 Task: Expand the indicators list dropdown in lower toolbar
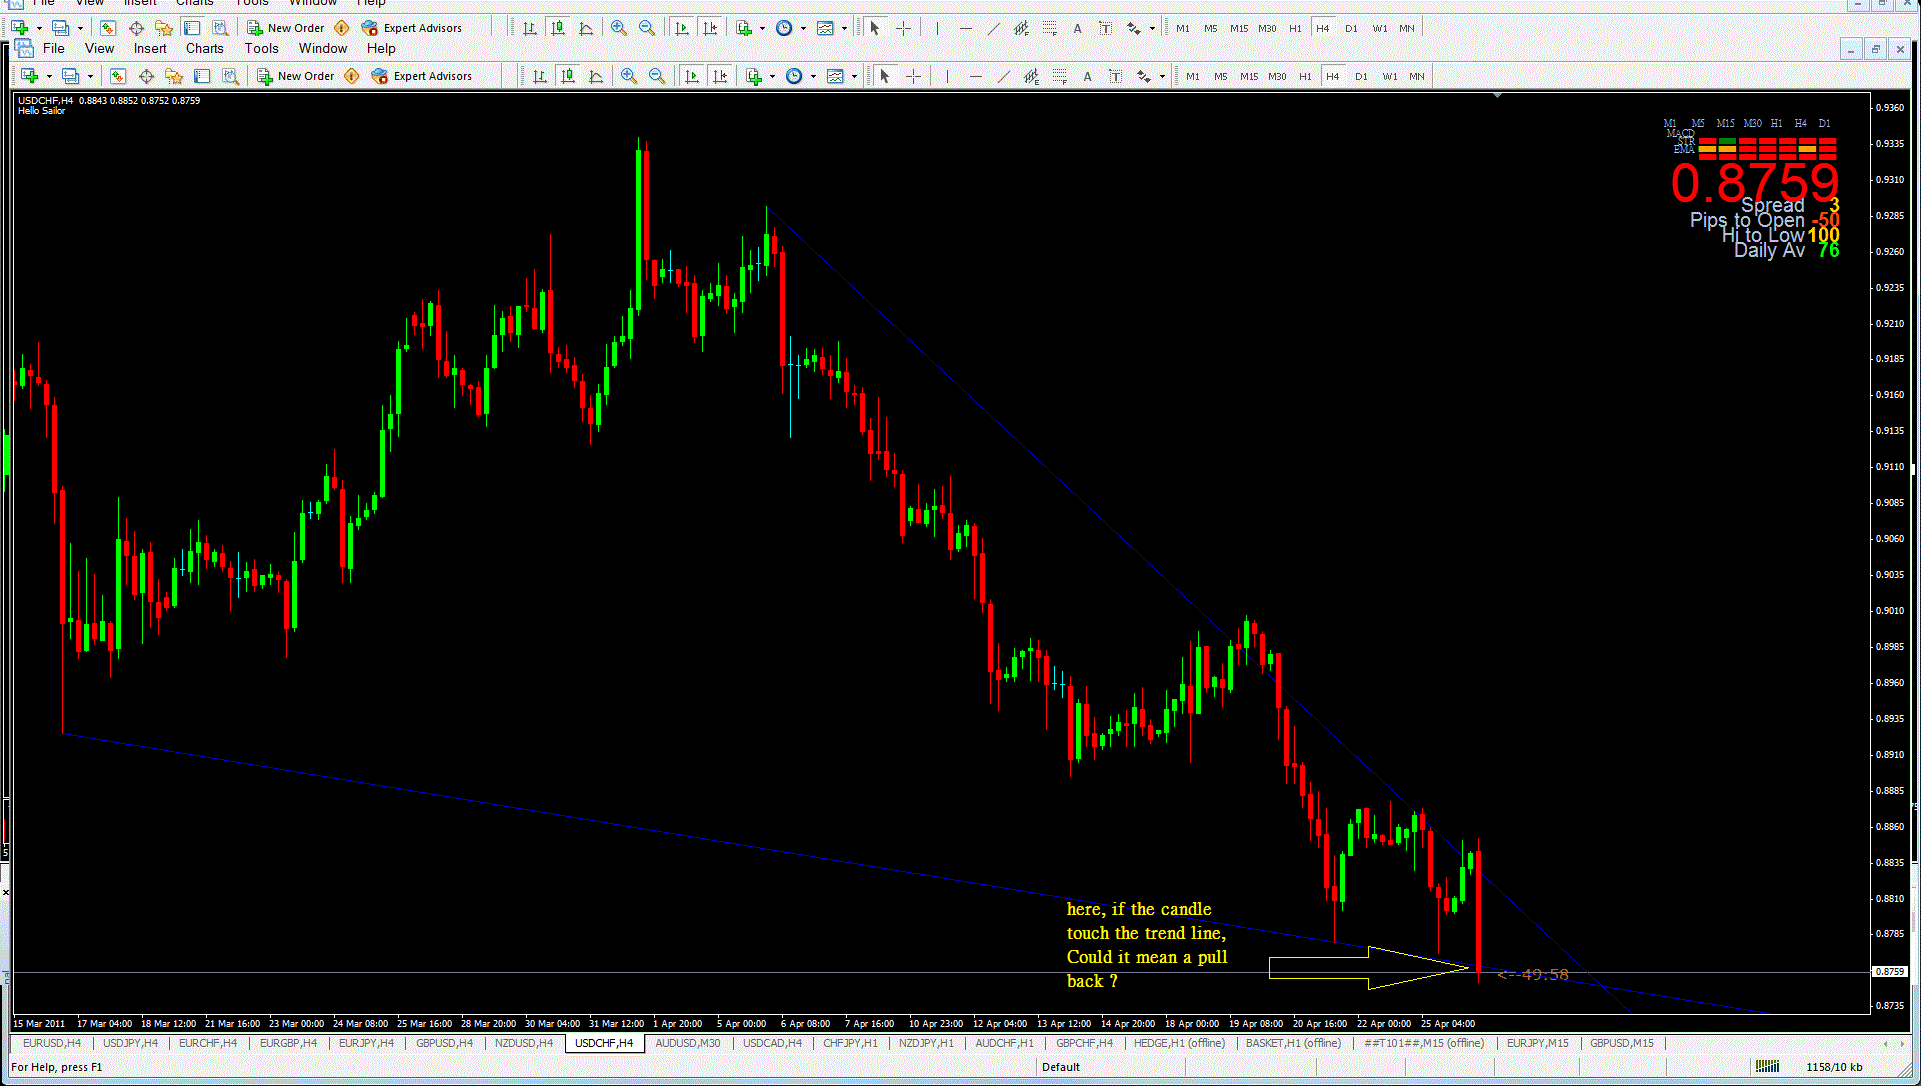(x=772, y=76)
